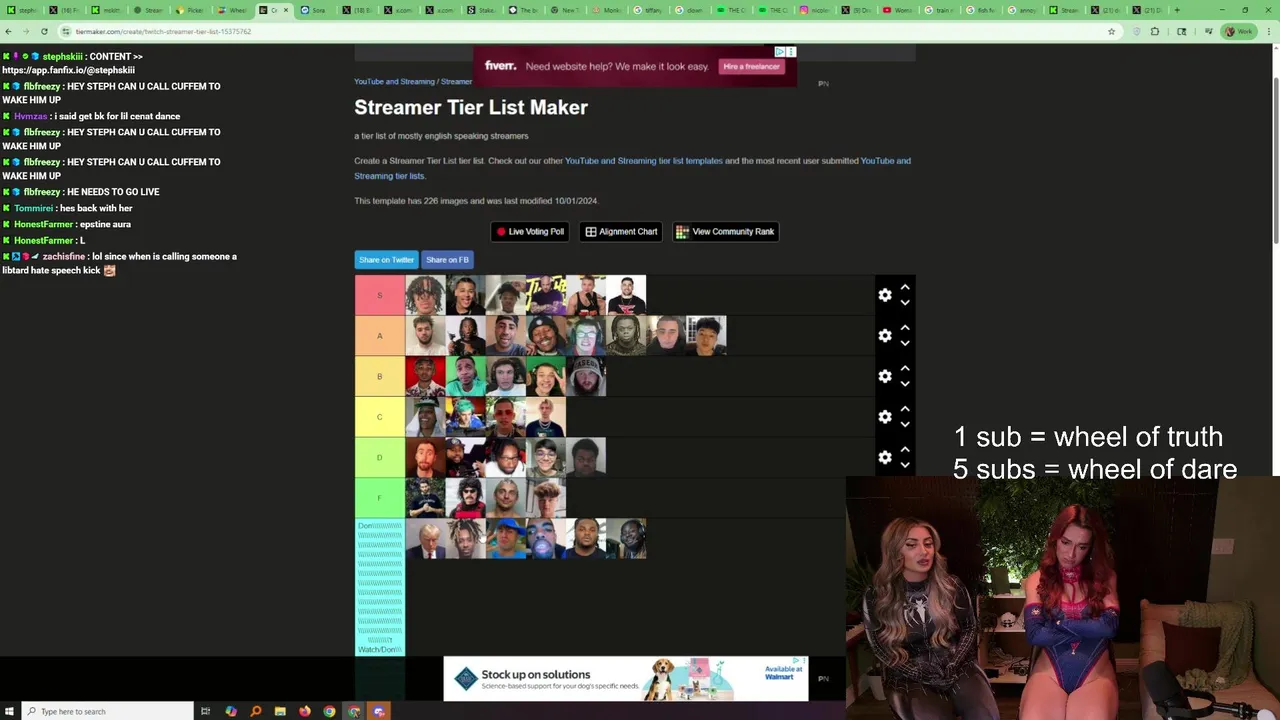Switch to the tiffany browser tab
Screen dimensions: 1280x720
click(x=649, y=10)
